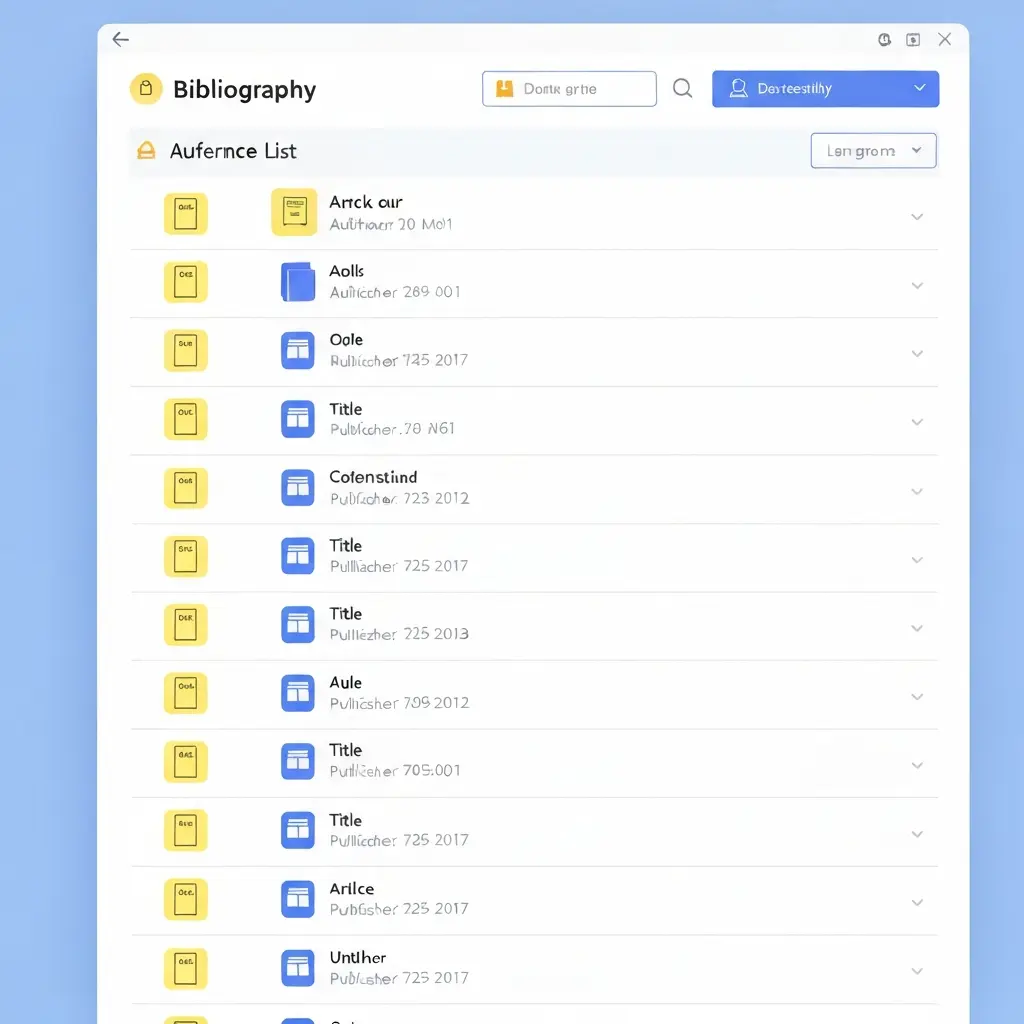
Task: Click yellow document icon beside Arrck our
Action: 294,212
